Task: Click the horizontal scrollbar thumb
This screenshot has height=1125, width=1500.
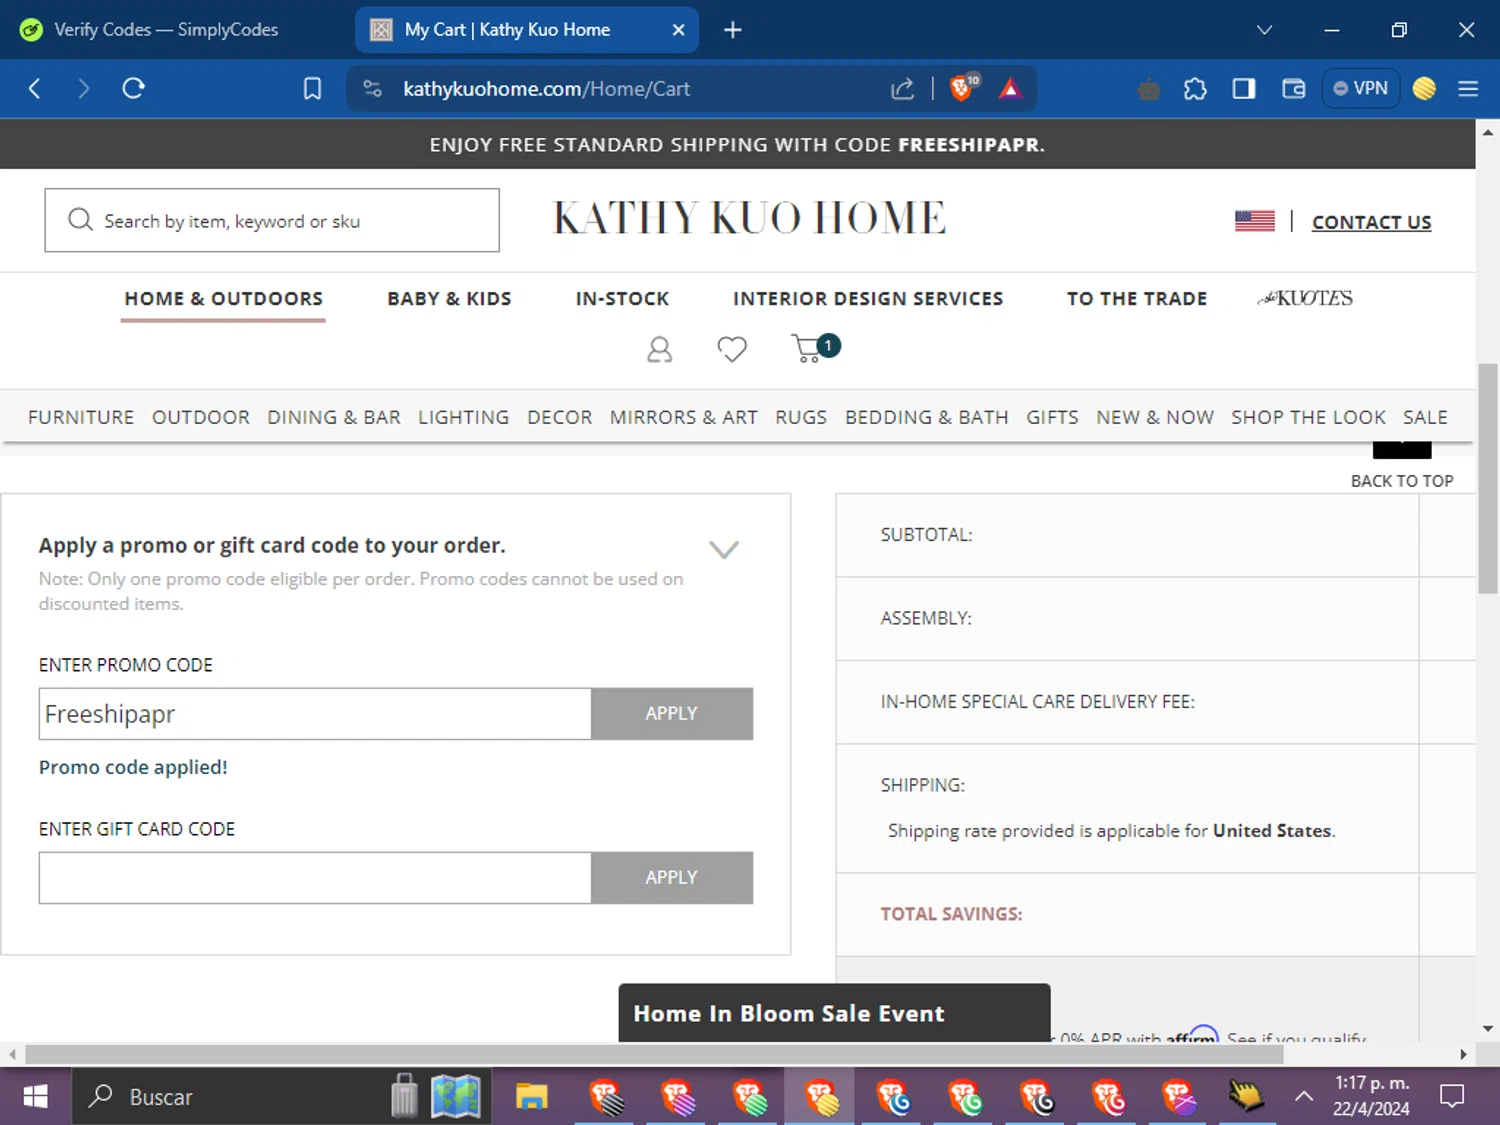Action: [654, 1054]
